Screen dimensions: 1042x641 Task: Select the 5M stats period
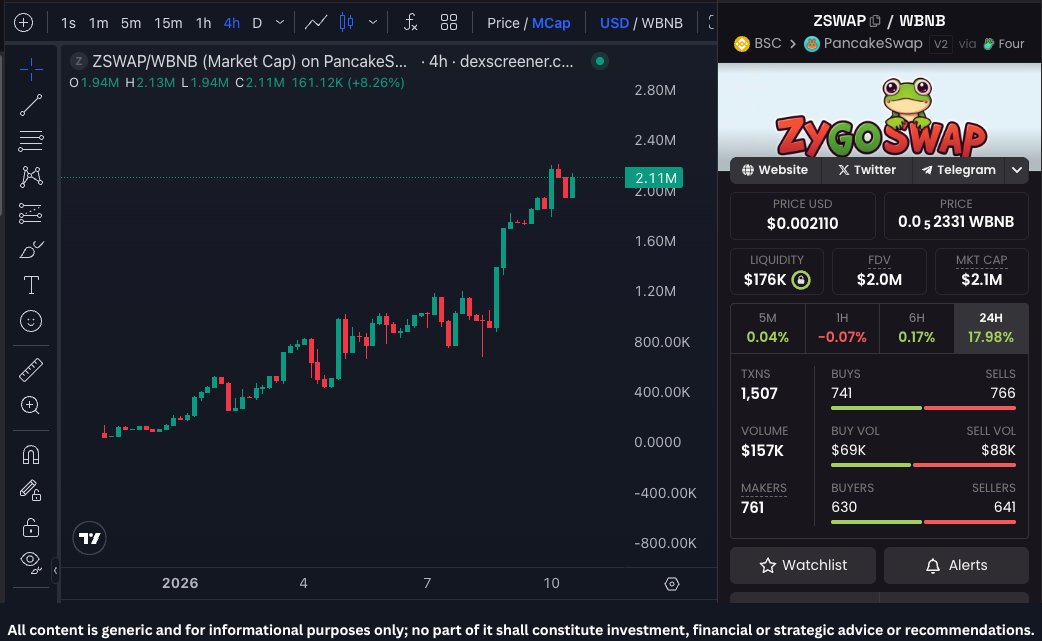[768, 328]
